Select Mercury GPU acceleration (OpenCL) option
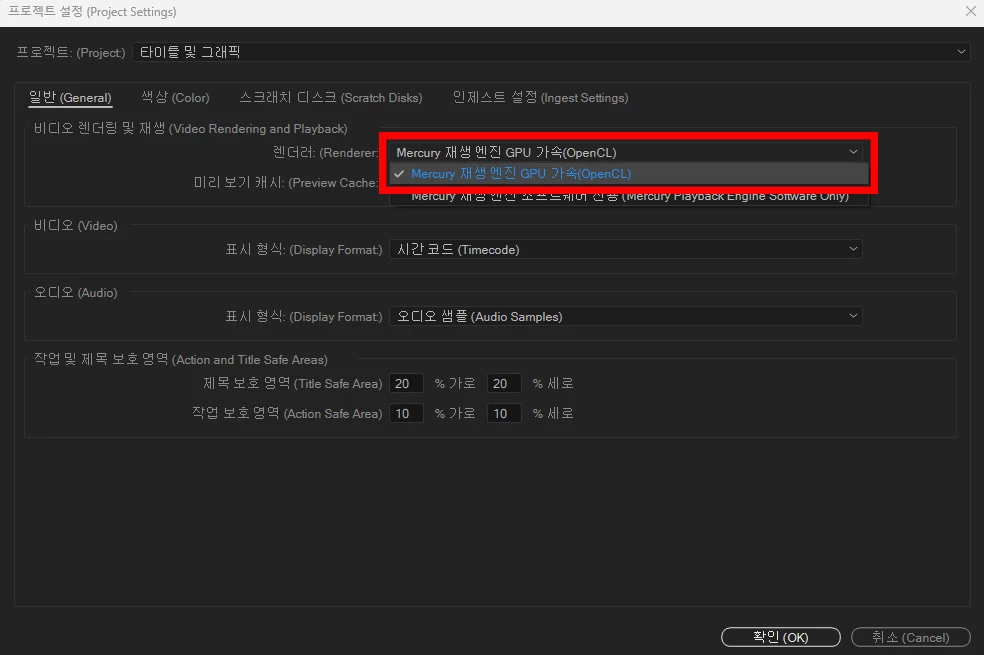Screen dimensions: 984x655 pos(629,174)
